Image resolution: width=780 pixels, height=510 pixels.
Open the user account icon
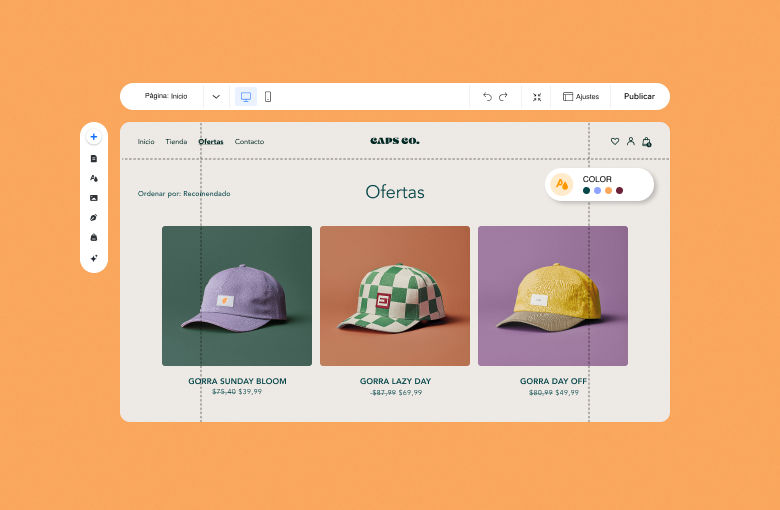coord(631,141)
